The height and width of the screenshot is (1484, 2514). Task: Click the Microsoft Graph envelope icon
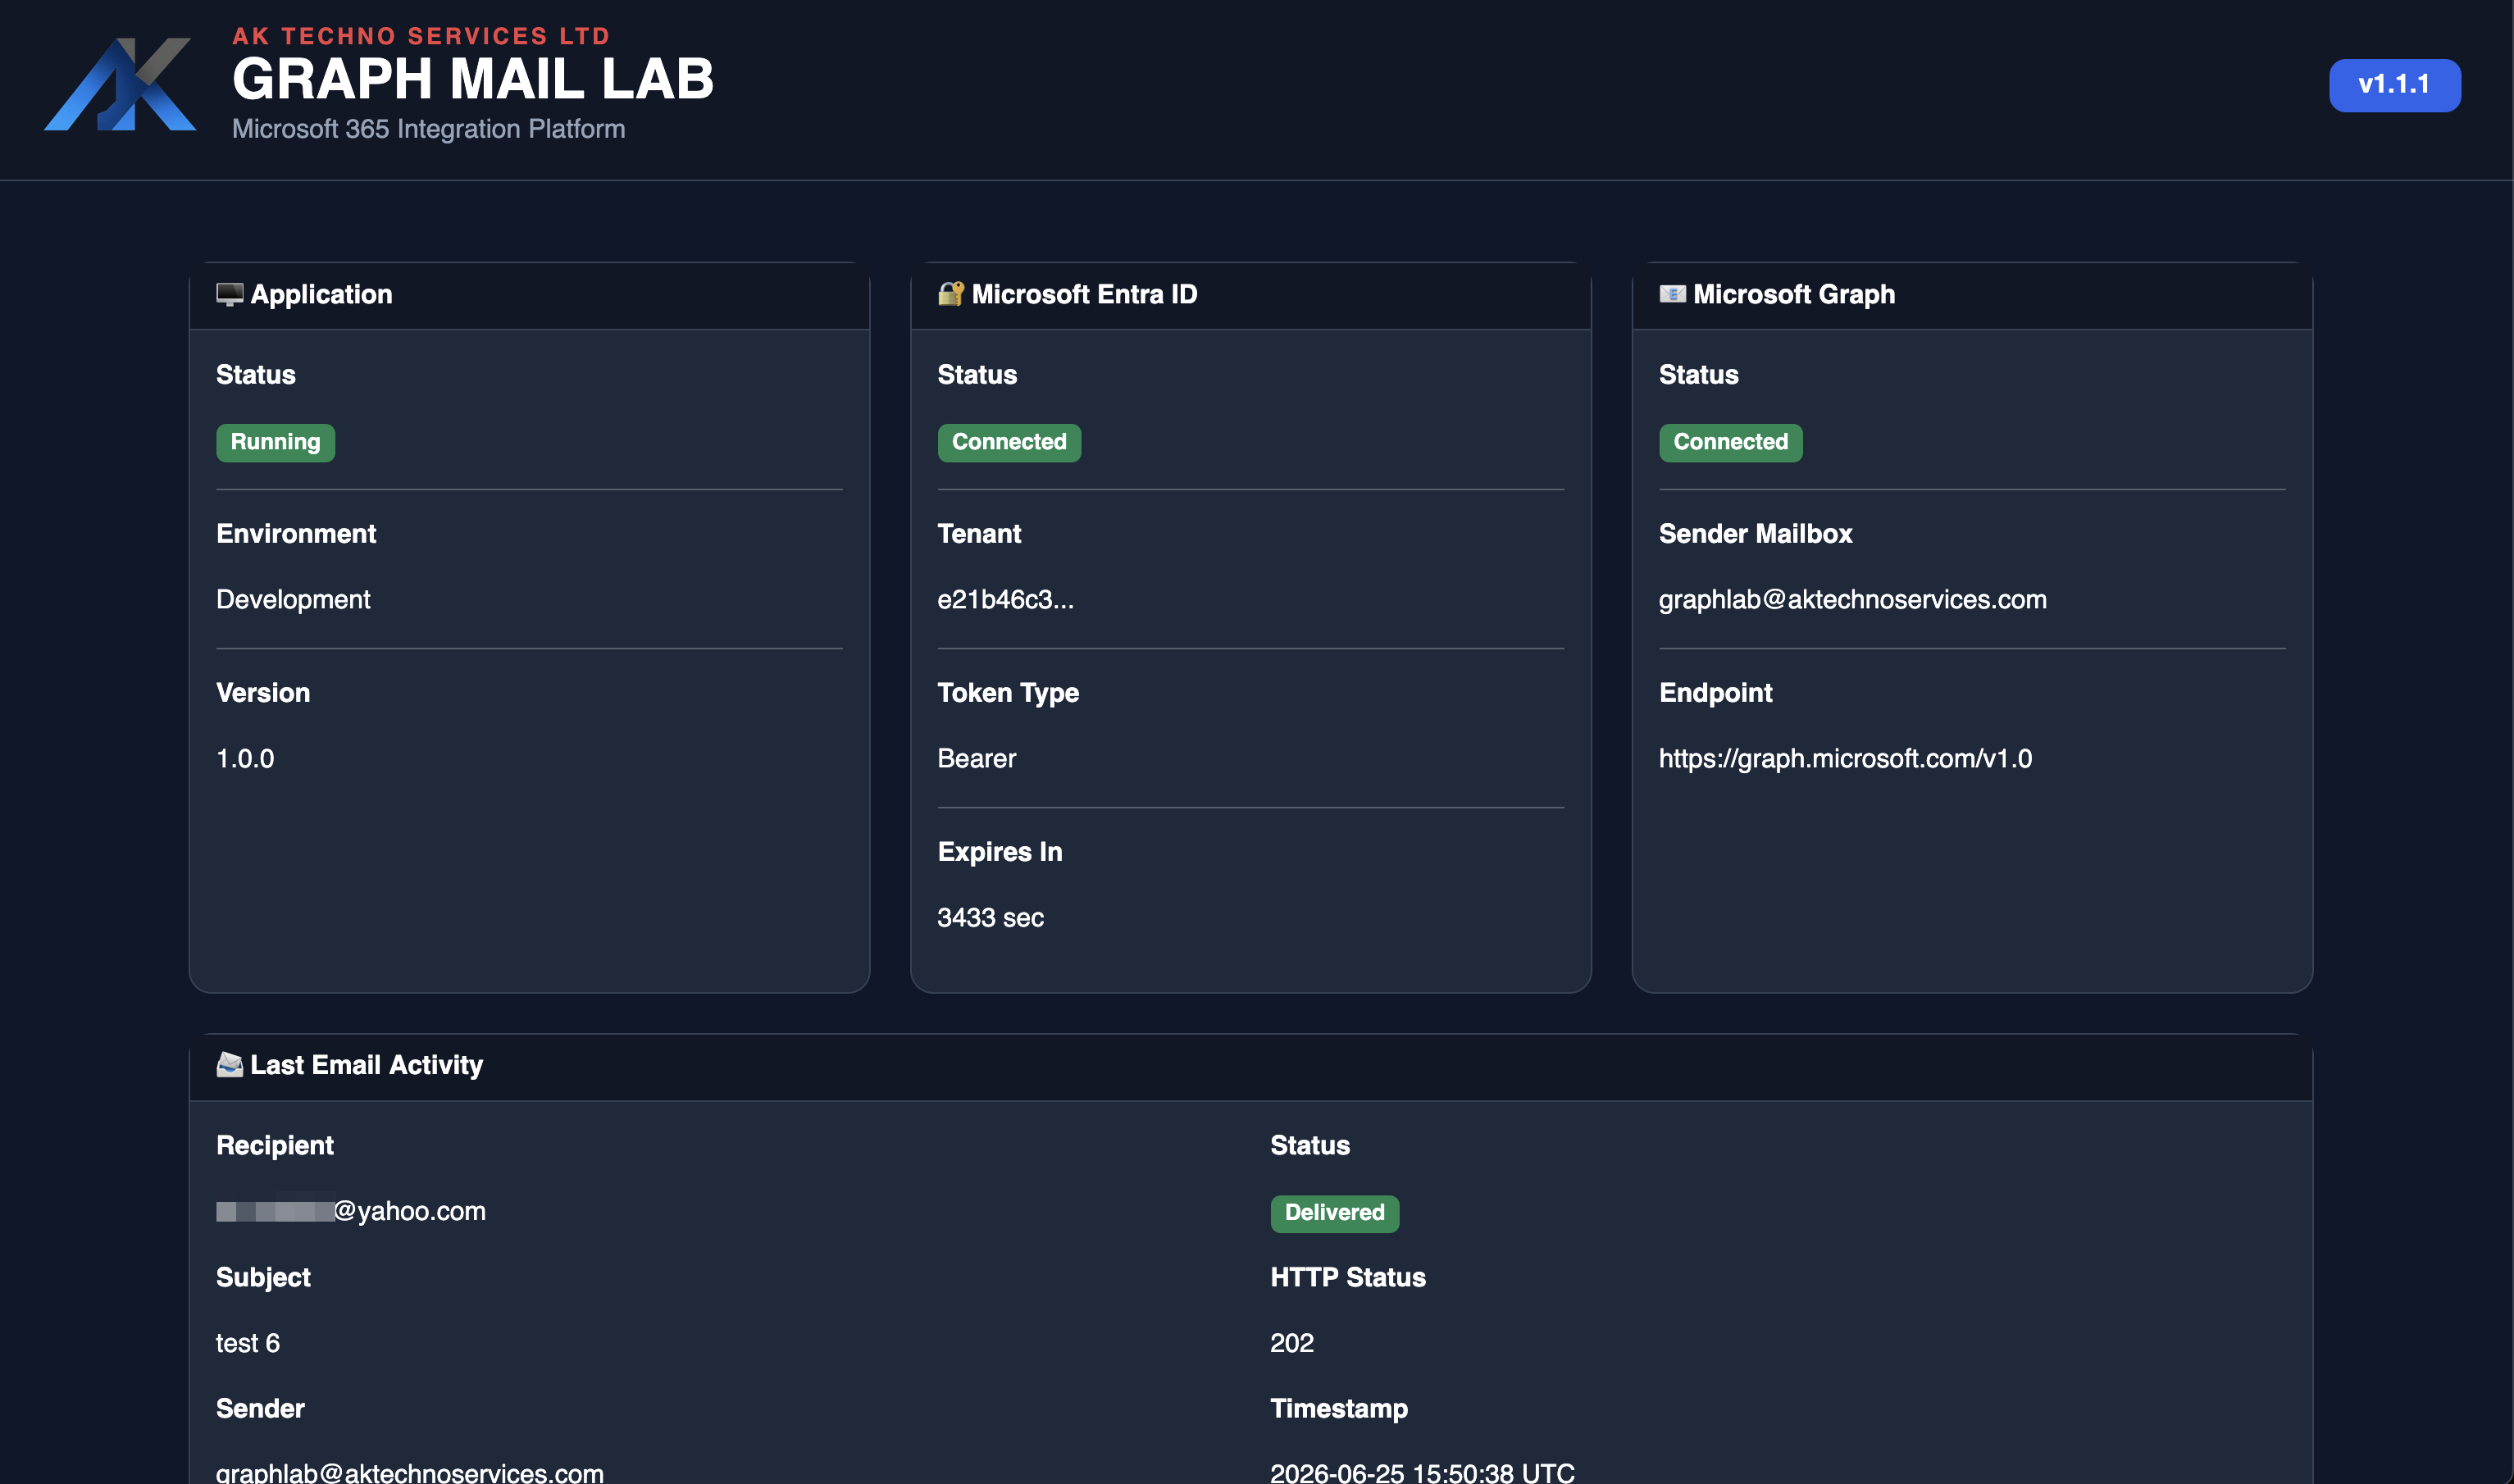1673,294
